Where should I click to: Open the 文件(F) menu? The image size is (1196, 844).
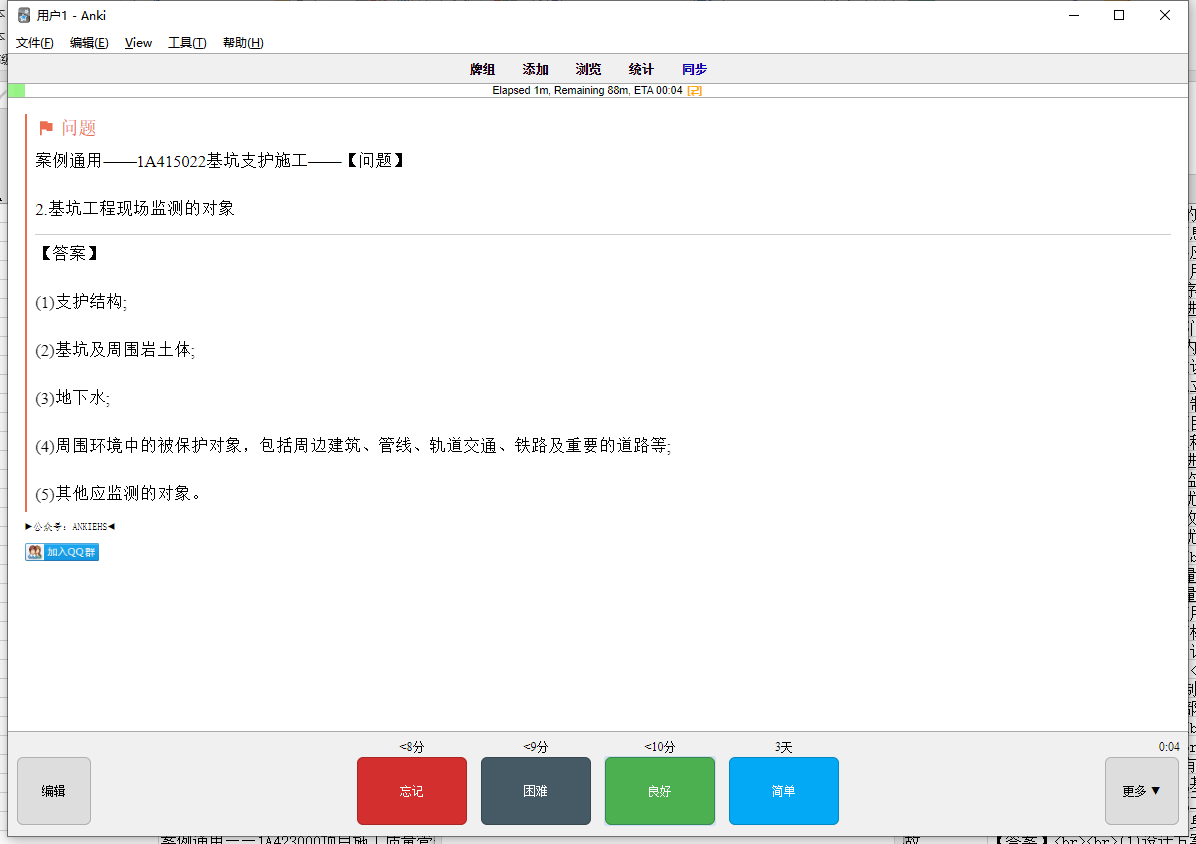pos(34,43)
